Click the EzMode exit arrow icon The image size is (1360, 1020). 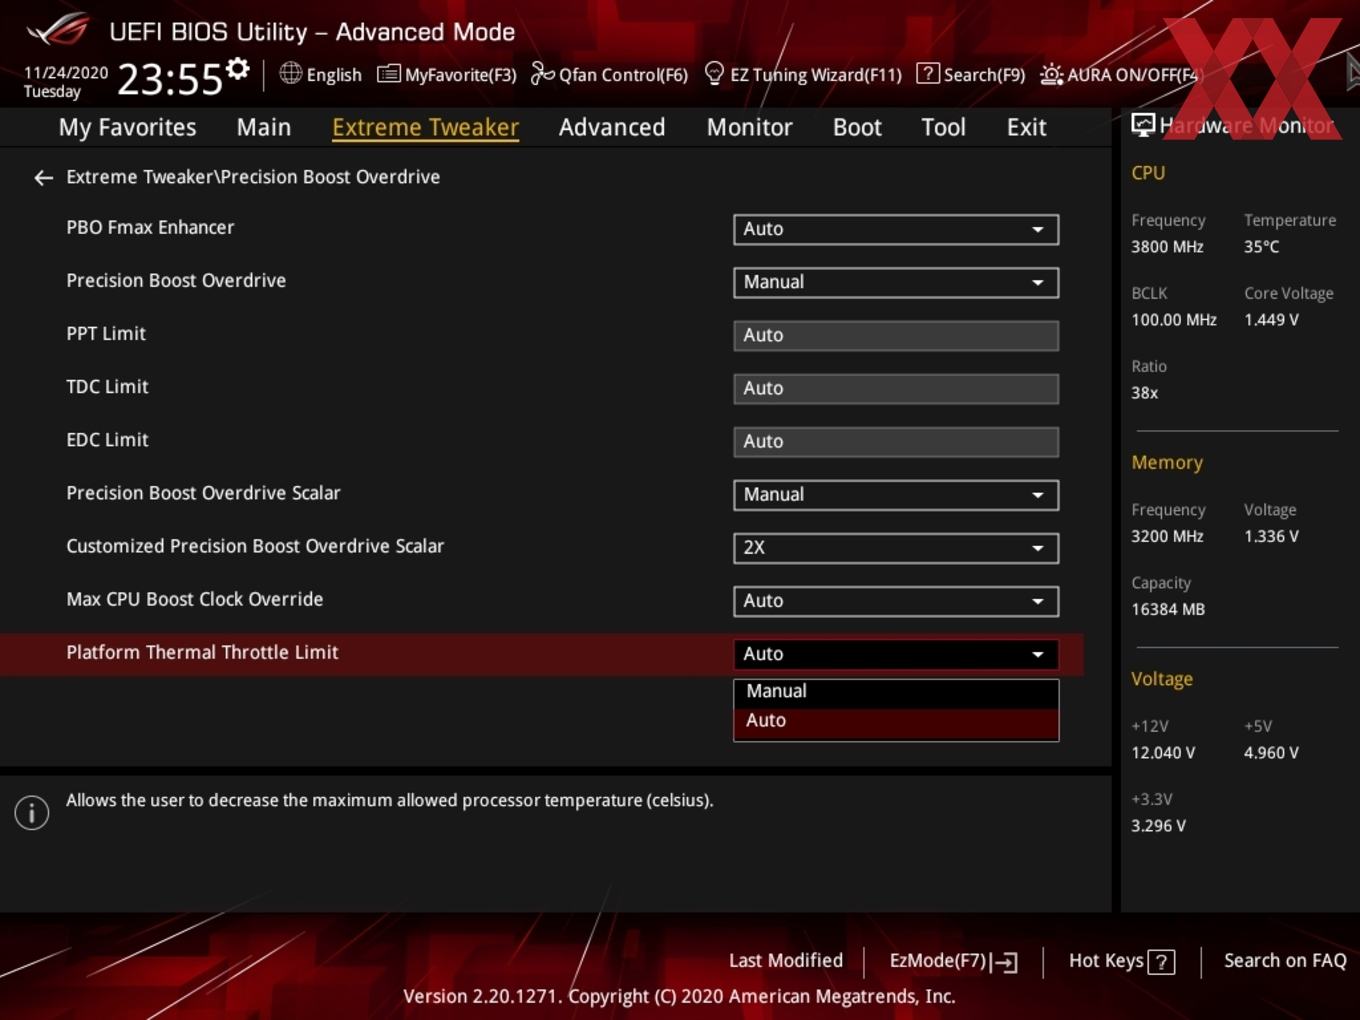[x=1005, y=962]
